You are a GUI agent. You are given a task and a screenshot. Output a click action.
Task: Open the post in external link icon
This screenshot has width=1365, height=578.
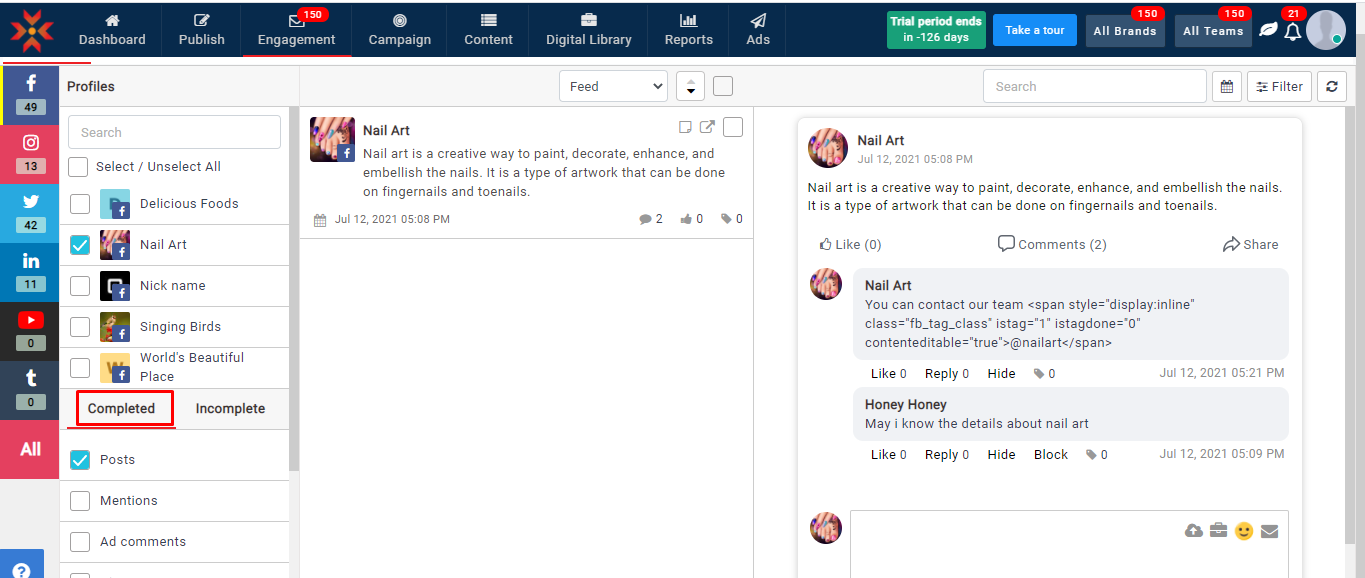pos(707,127)
